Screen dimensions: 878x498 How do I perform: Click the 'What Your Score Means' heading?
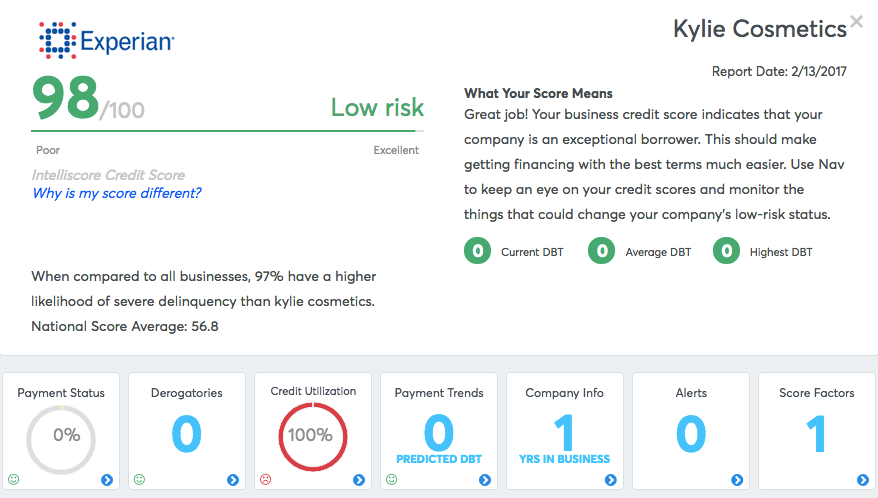[x=538, y=93]
